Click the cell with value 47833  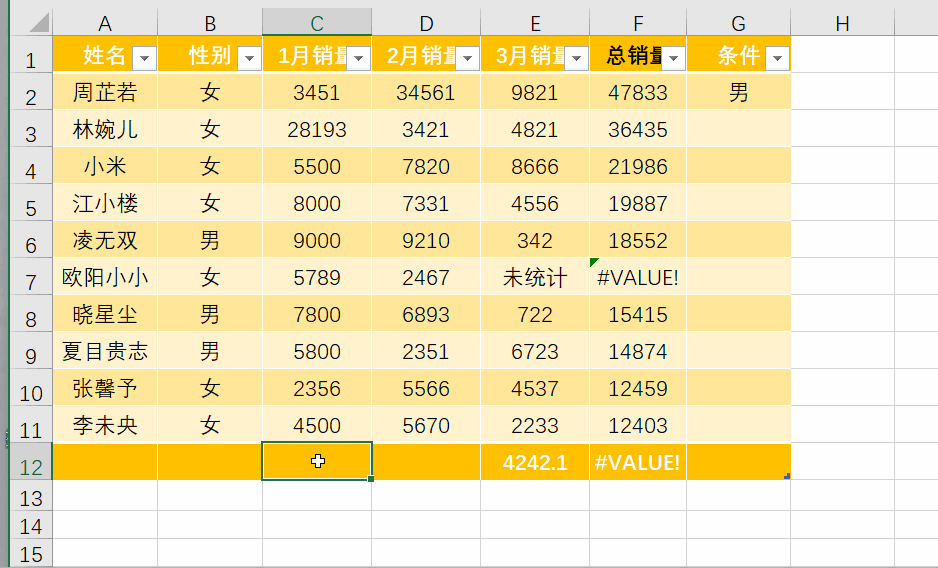(x=638, y=92)
